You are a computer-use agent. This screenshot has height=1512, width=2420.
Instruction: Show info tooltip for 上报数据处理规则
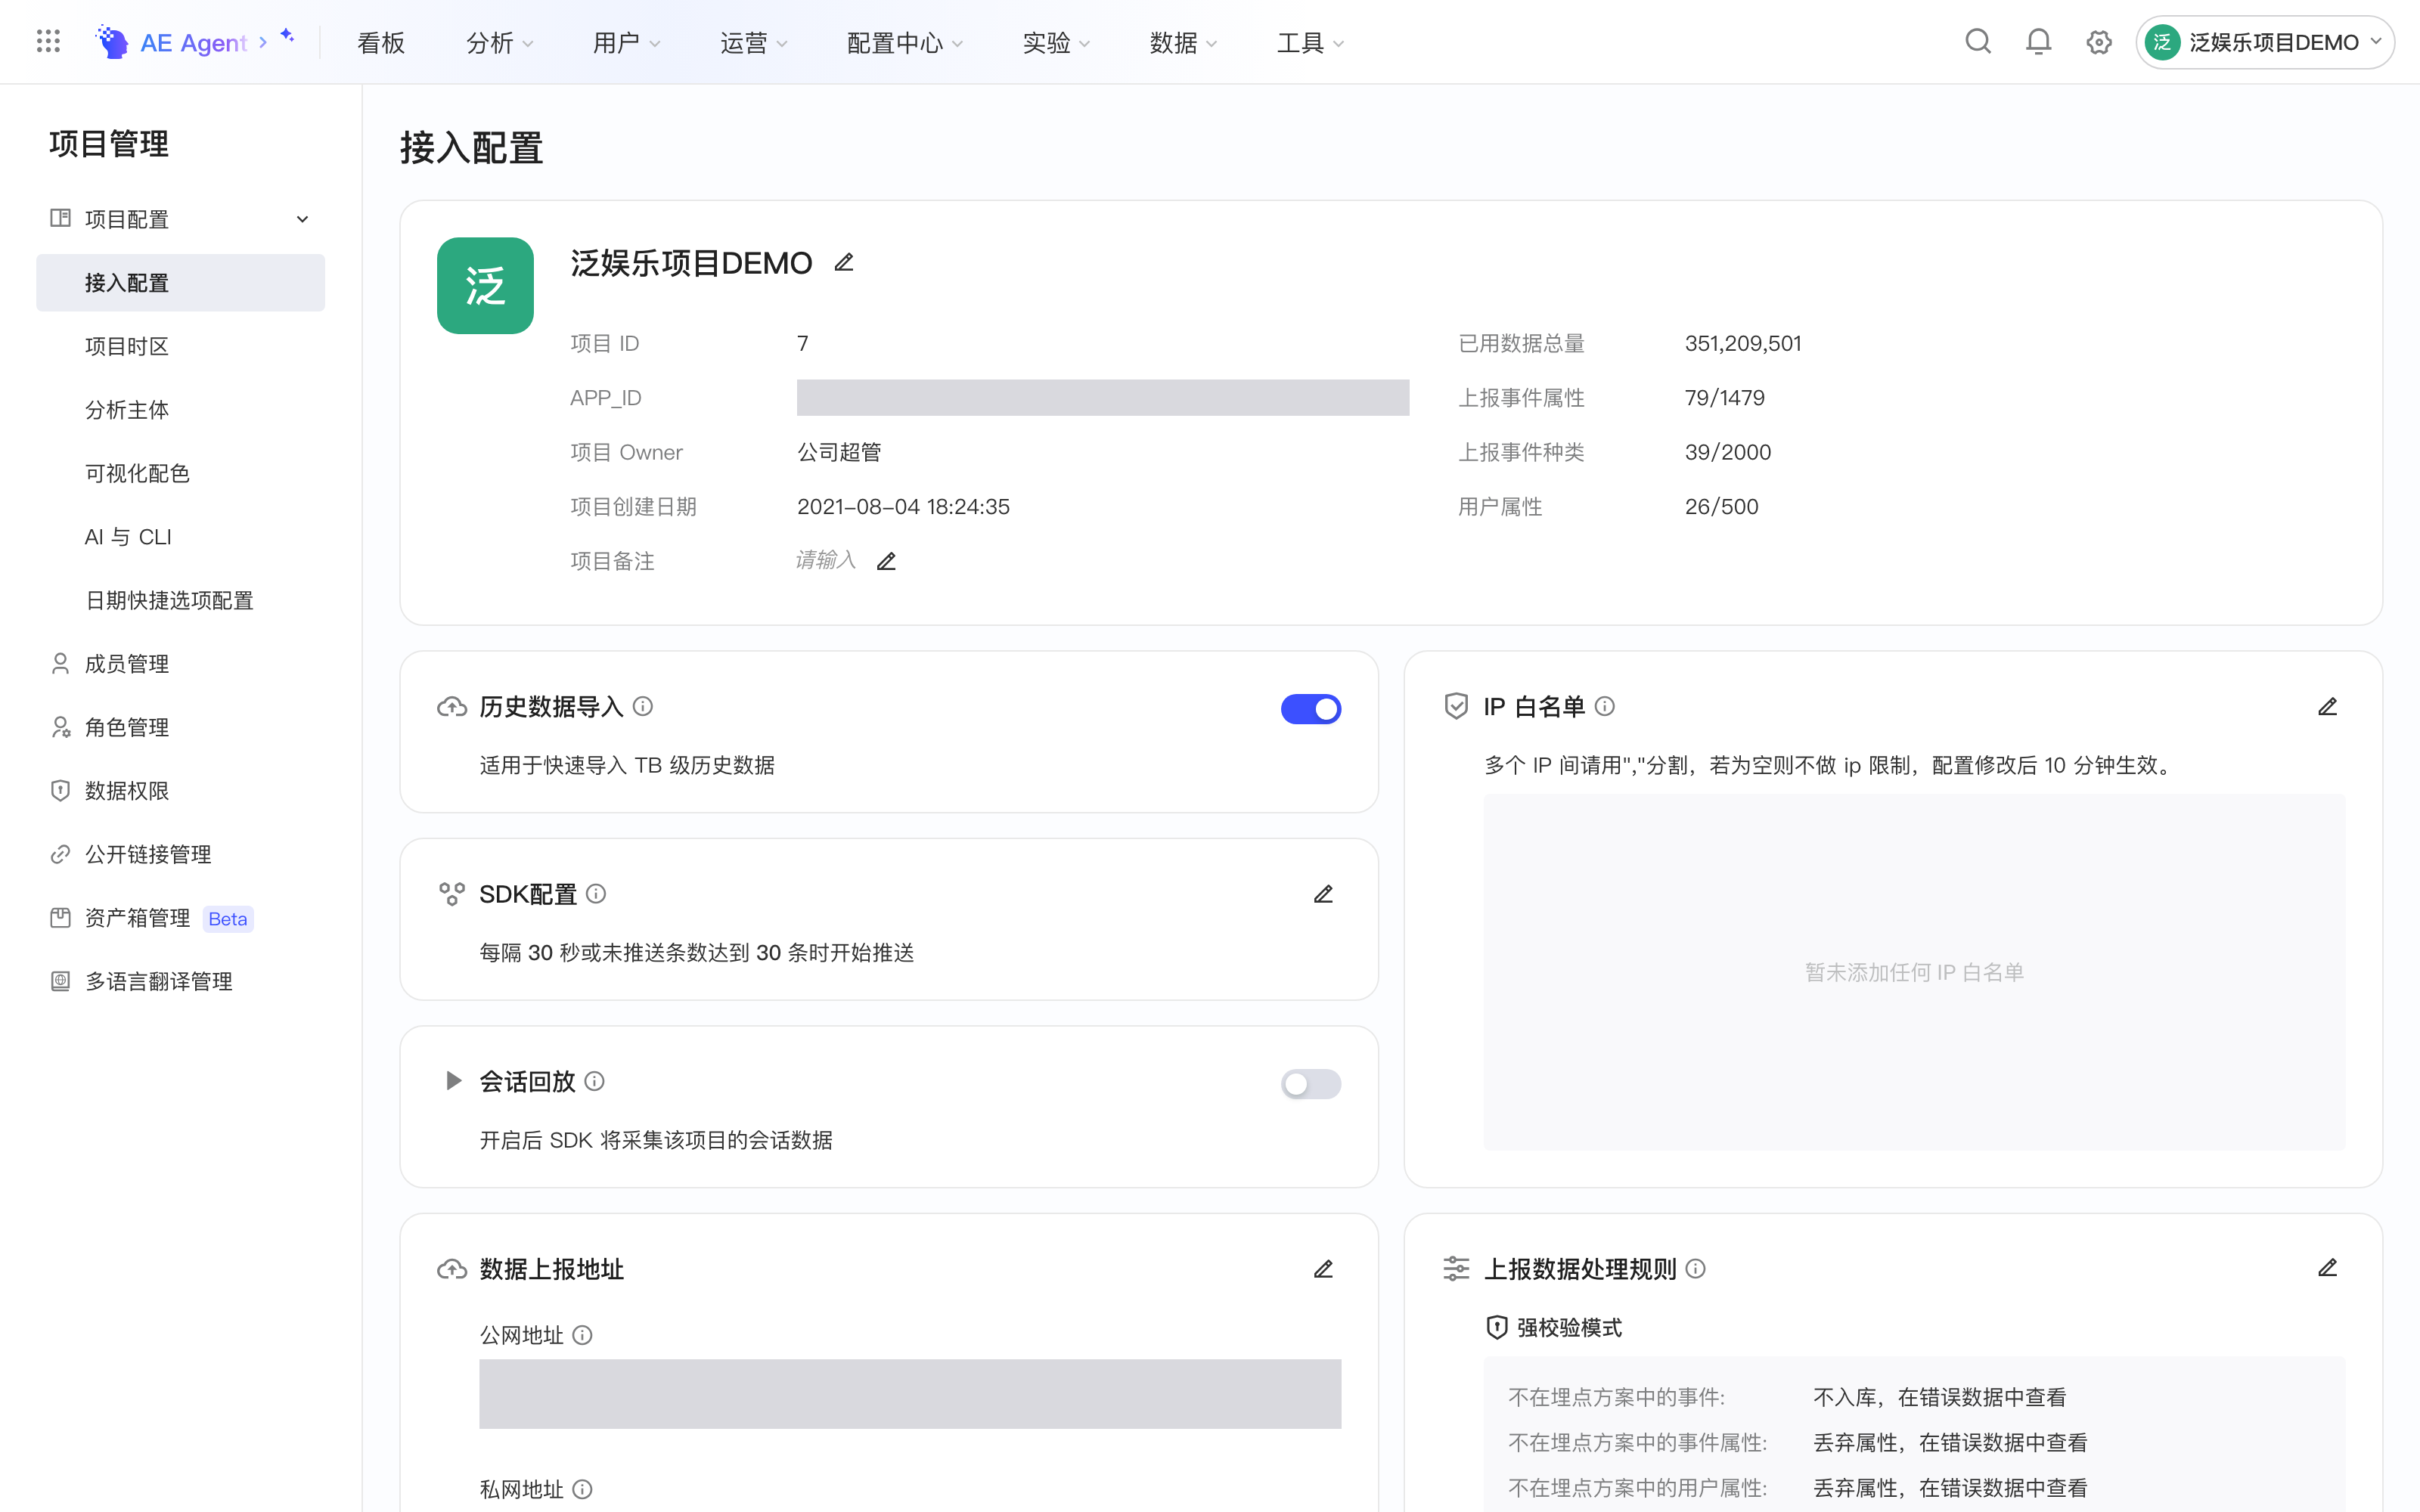click(1696, 1268)
